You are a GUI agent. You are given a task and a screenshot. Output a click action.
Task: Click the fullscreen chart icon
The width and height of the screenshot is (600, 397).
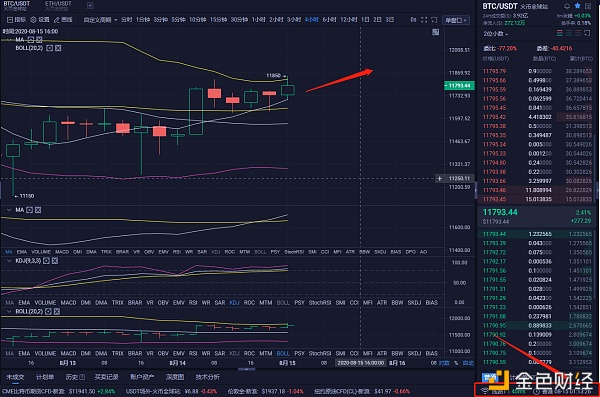tap(424, 20)
